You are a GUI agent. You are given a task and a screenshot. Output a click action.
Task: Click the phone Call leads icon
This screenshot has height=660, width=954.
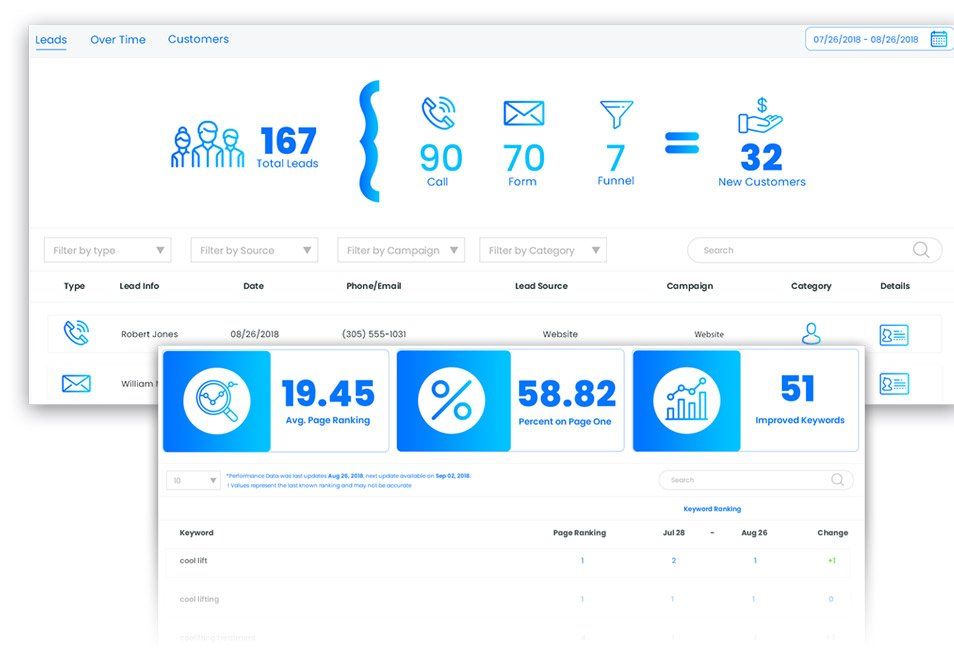(438, 113)
